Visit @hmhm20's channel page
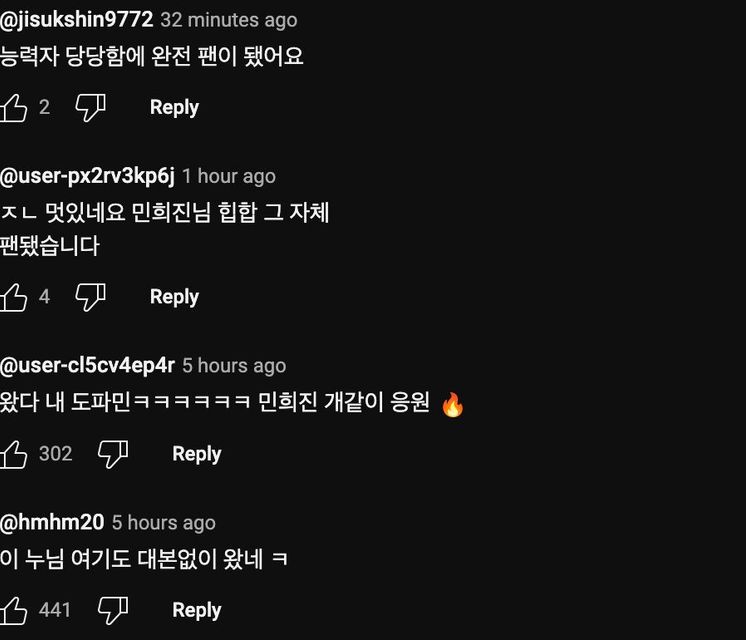 [x=52, y=522]
